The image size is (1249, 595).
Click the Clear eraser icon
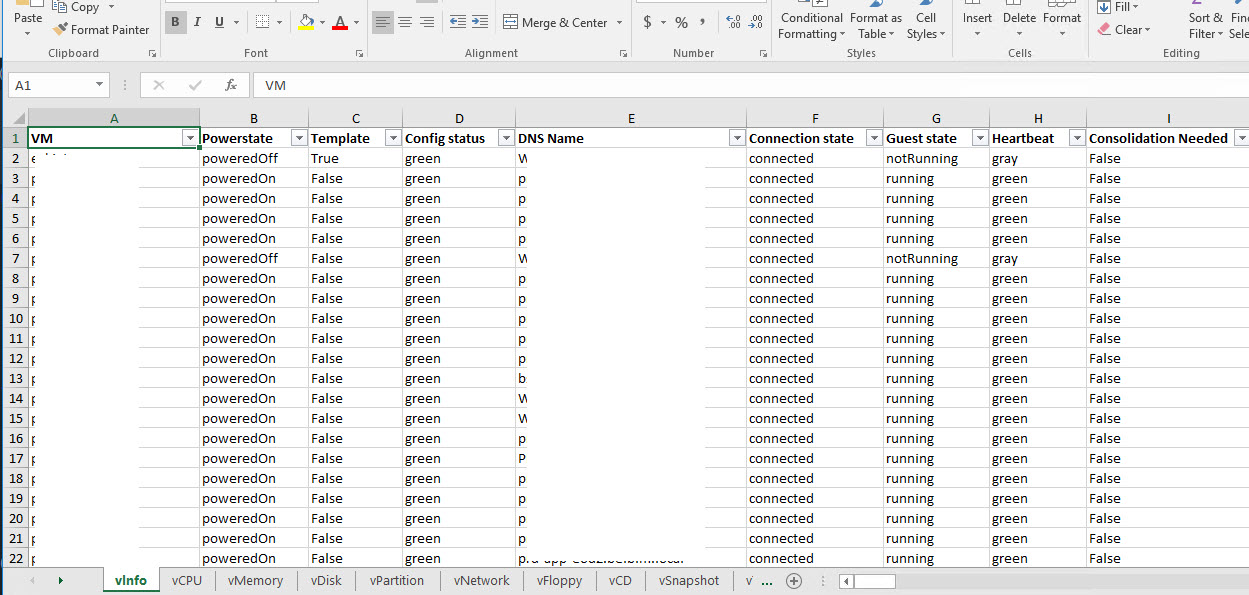[x=1104, y=30]
